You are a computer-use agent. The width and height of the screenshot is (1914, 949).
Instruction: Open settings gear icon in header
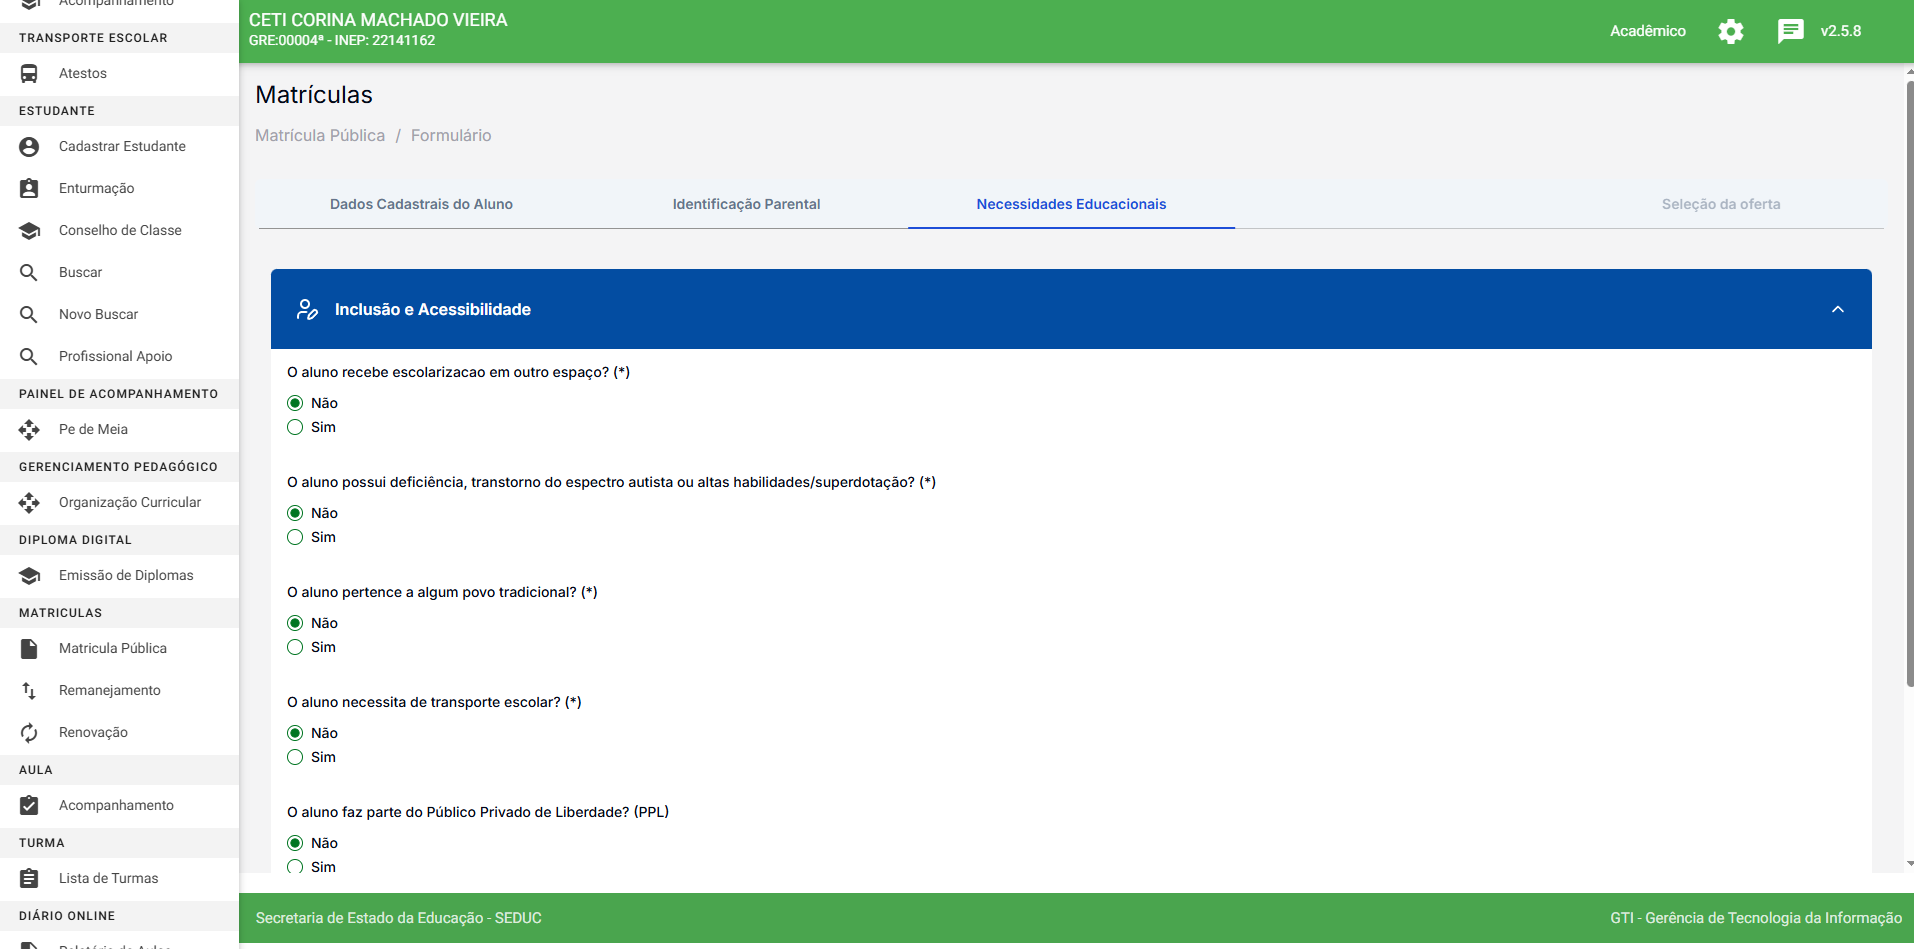pyautogui.click(x=1730, y=31)
